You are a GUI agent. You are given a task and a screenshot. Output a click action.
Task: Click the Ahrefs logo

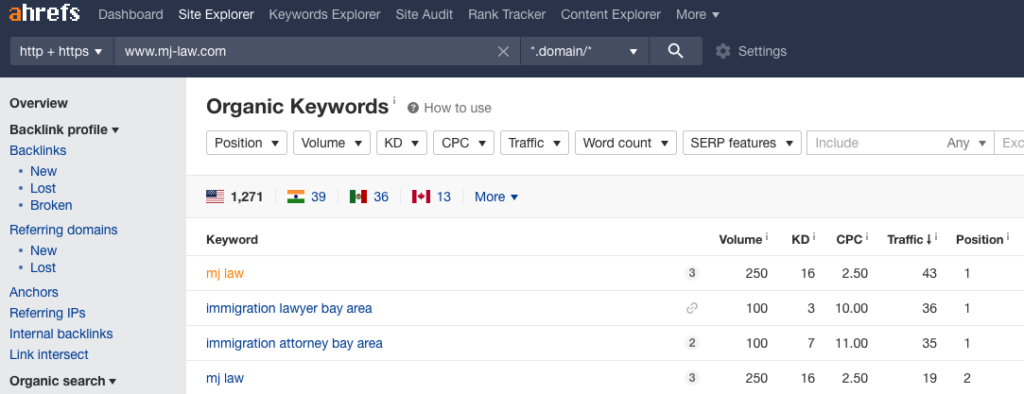(x=44, y=14)
